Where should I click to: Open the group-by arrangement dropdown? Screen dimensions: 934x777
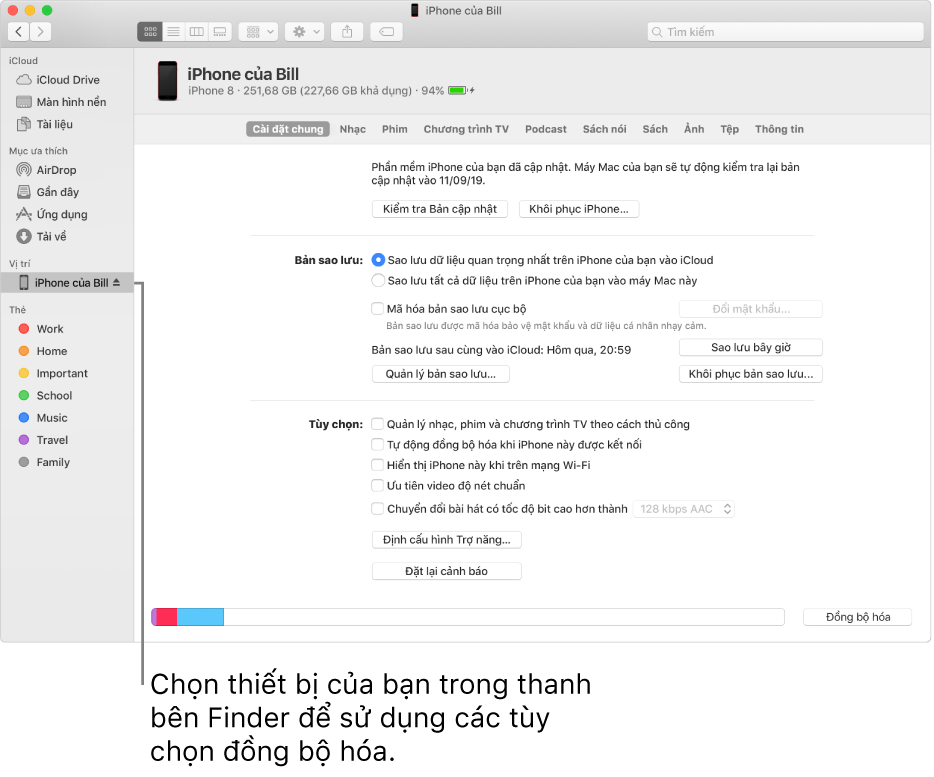coord(259,32)
